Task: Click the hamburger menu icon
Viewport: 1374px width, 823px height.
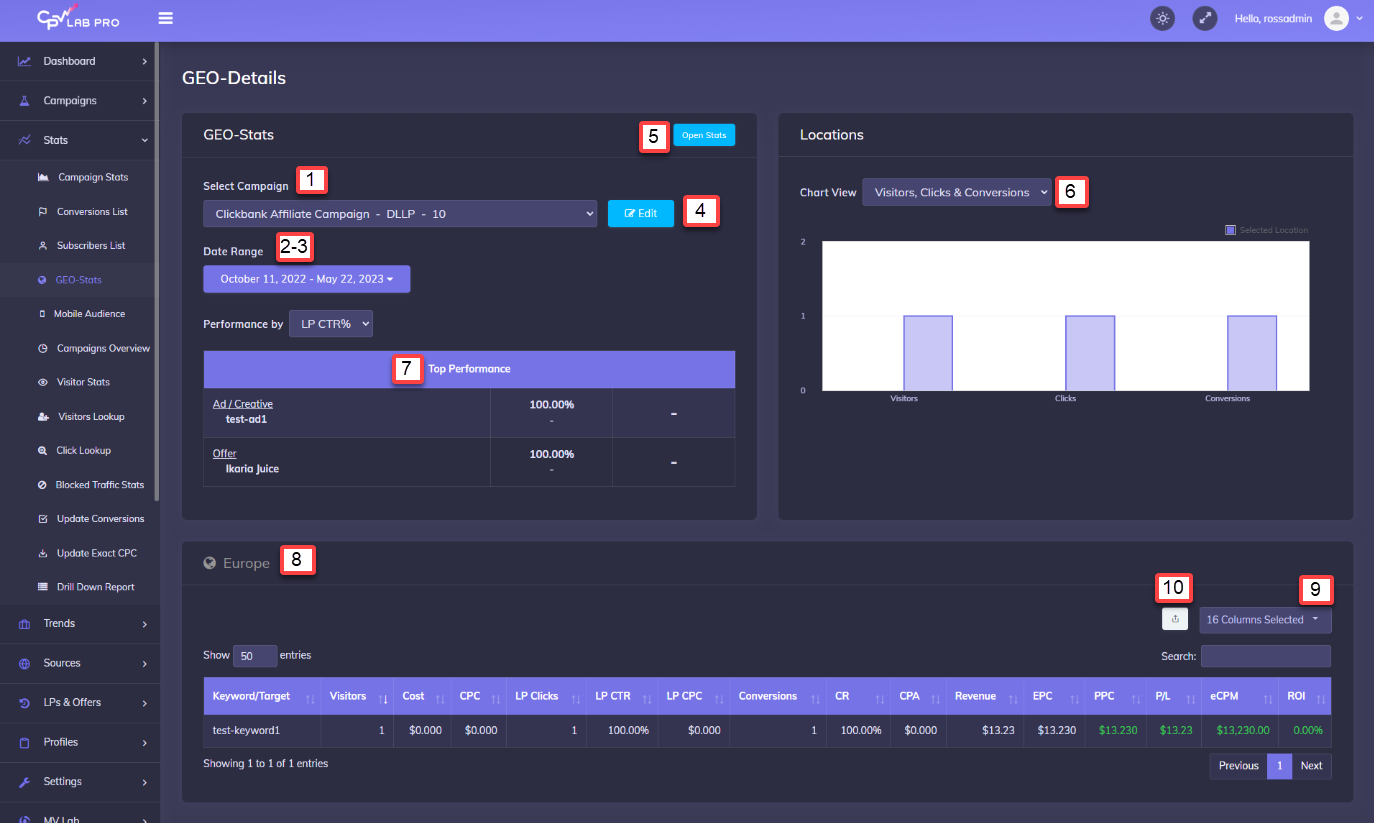Action: [x=165, y=18]
